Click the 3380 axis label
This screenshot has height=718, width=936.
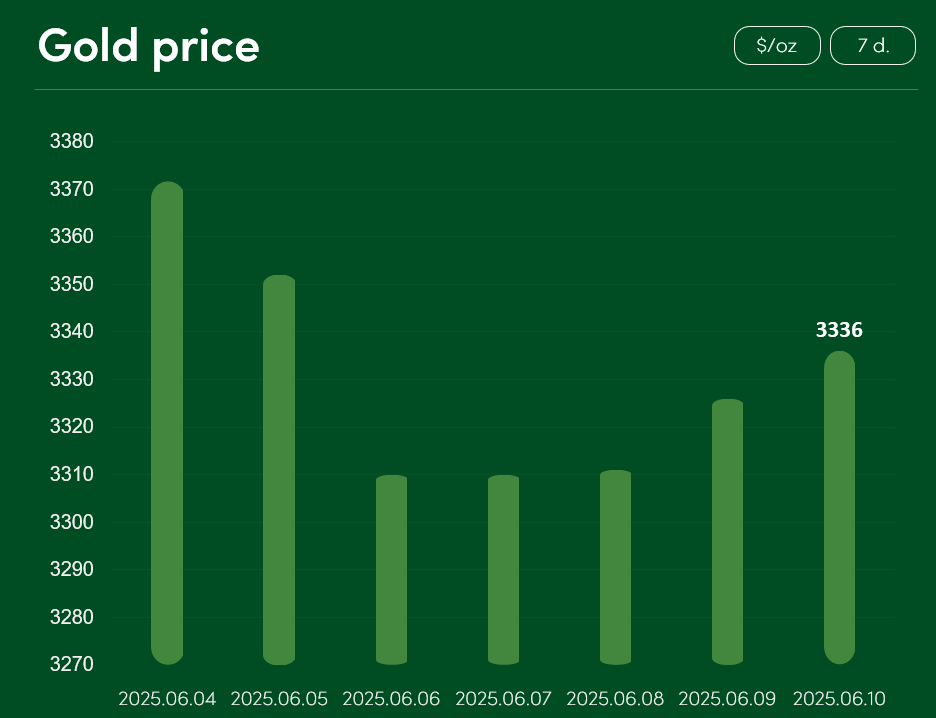(72, 141)
